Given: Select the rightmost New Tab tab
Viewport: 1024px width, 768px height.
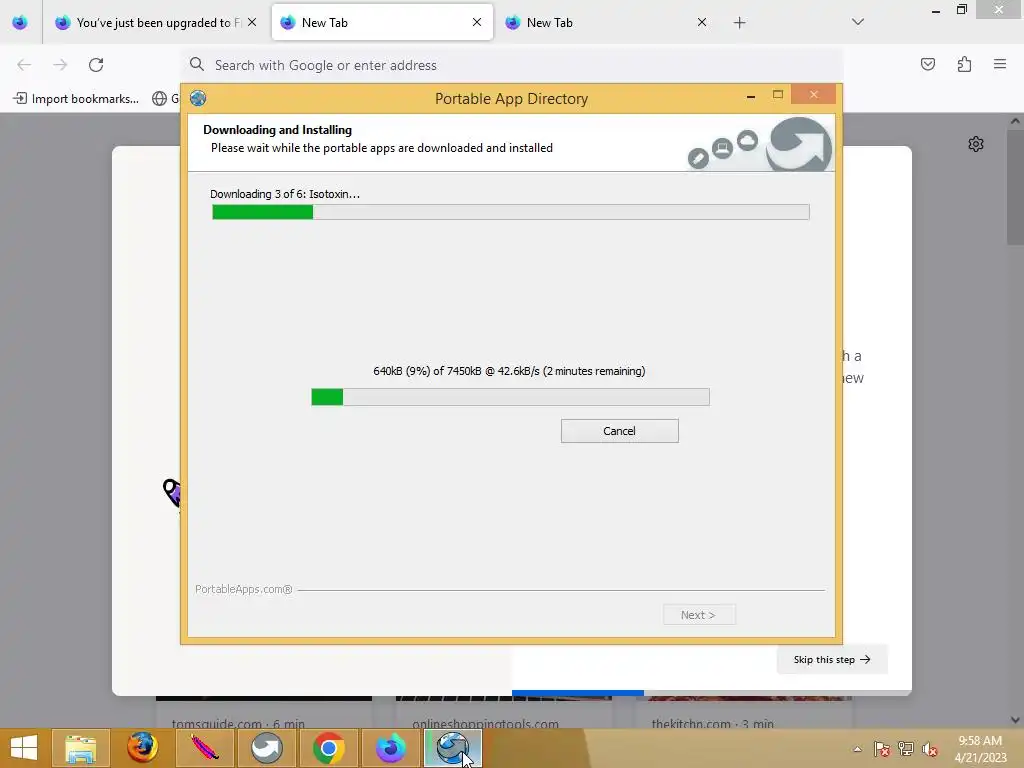Looking at the screenshot, I should (x=607, y=23).
